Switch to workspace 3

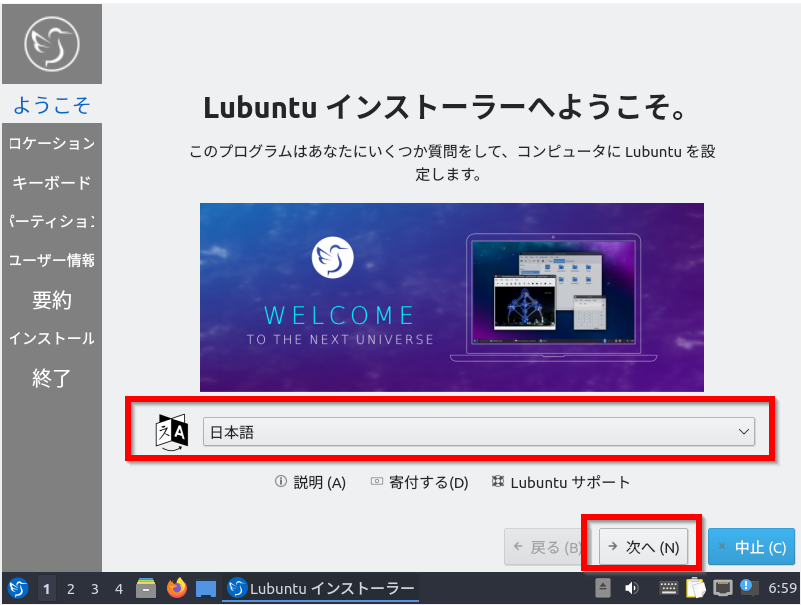tap(95, 589)
